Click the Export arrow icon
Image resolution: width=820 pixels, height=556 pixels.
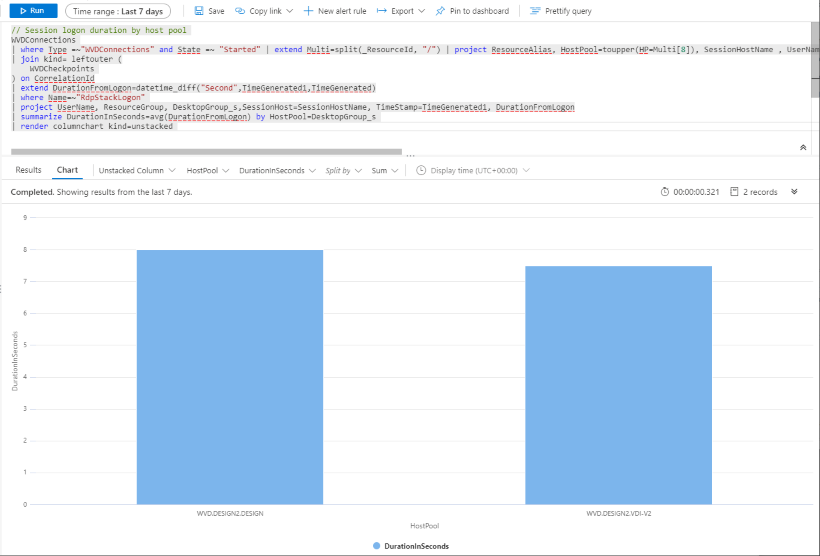[382, 11]
